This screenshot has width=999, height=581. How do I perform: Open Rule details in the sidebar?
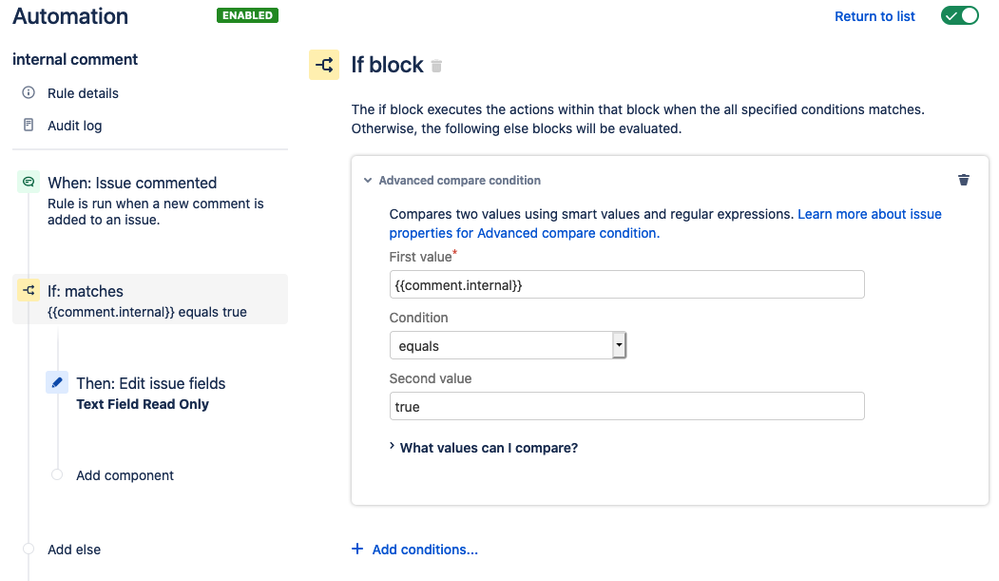[x=83, y=93]
